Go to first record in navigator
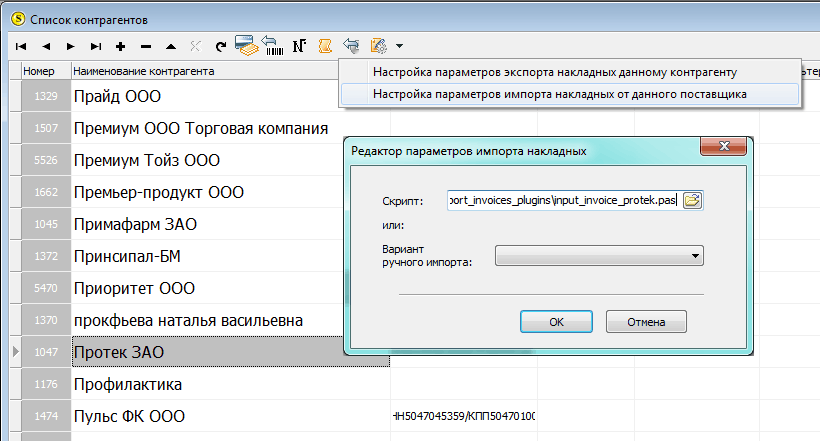 [x=21, y=47]
